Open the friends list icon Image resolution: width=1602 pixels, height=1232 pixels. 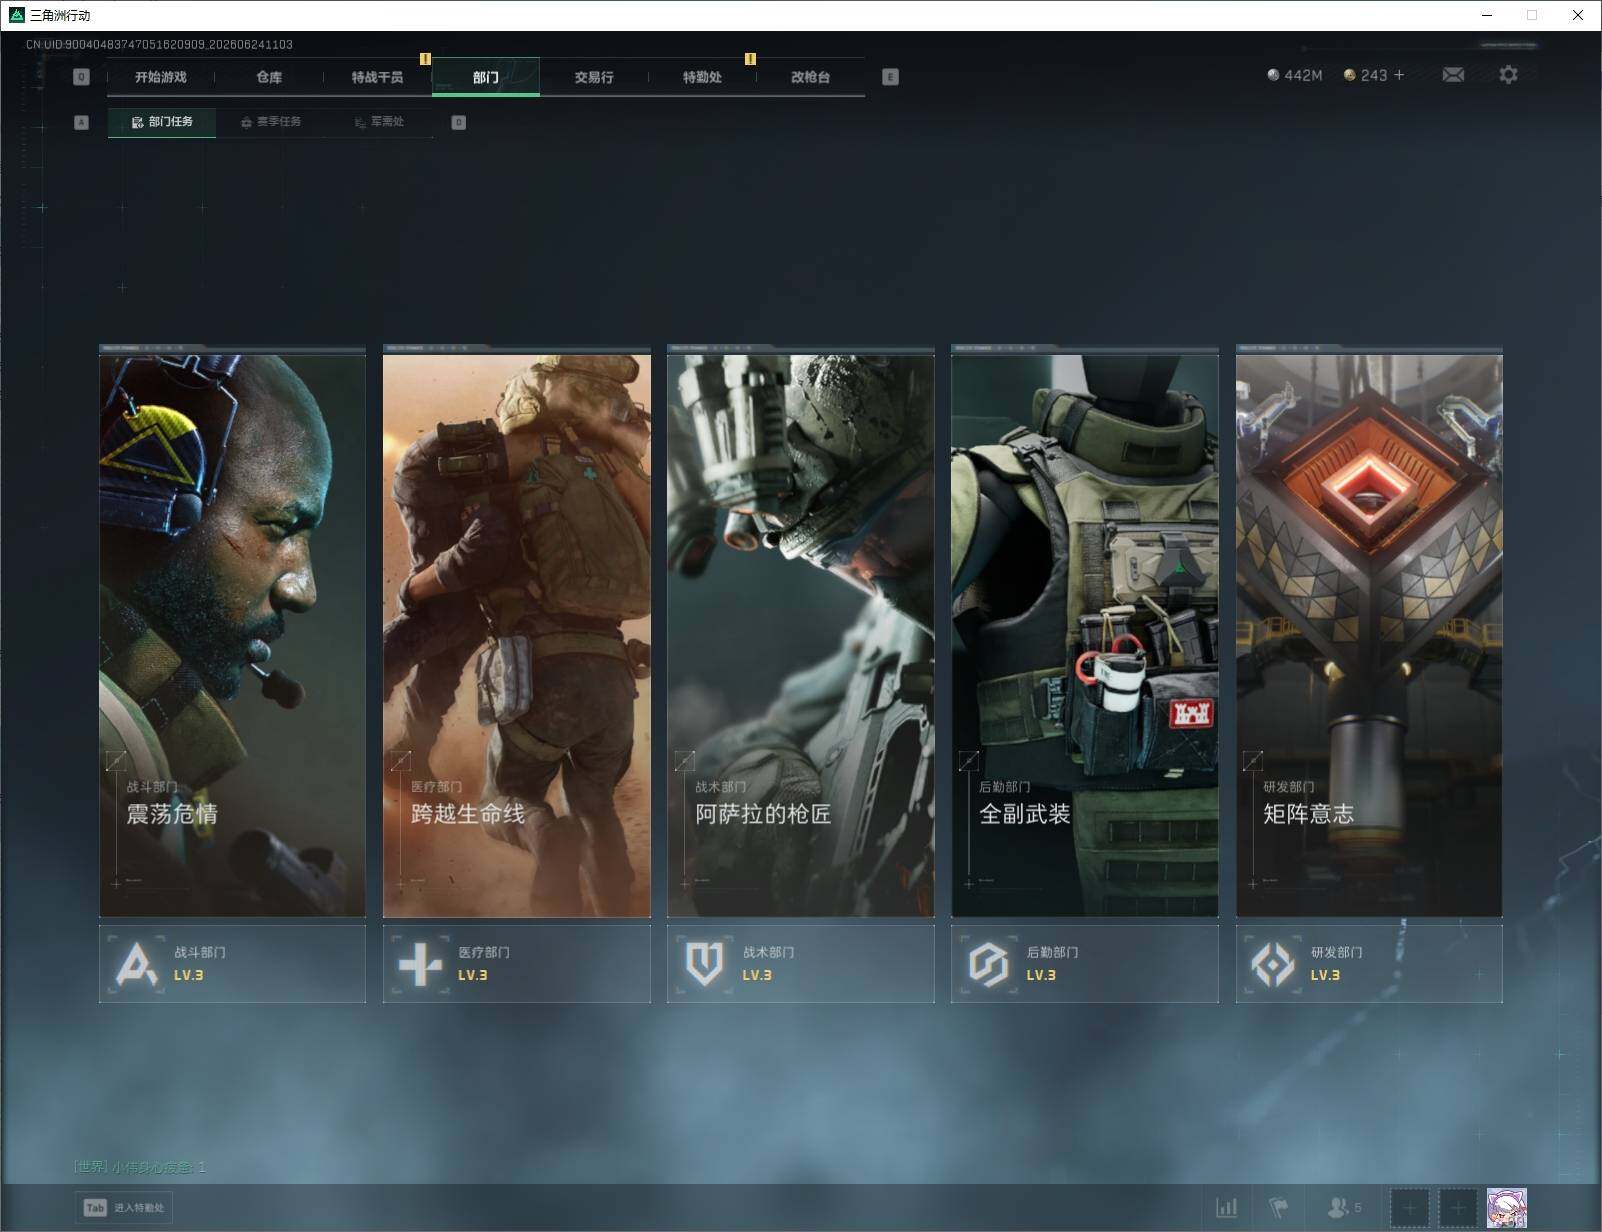(1344, 1208)
